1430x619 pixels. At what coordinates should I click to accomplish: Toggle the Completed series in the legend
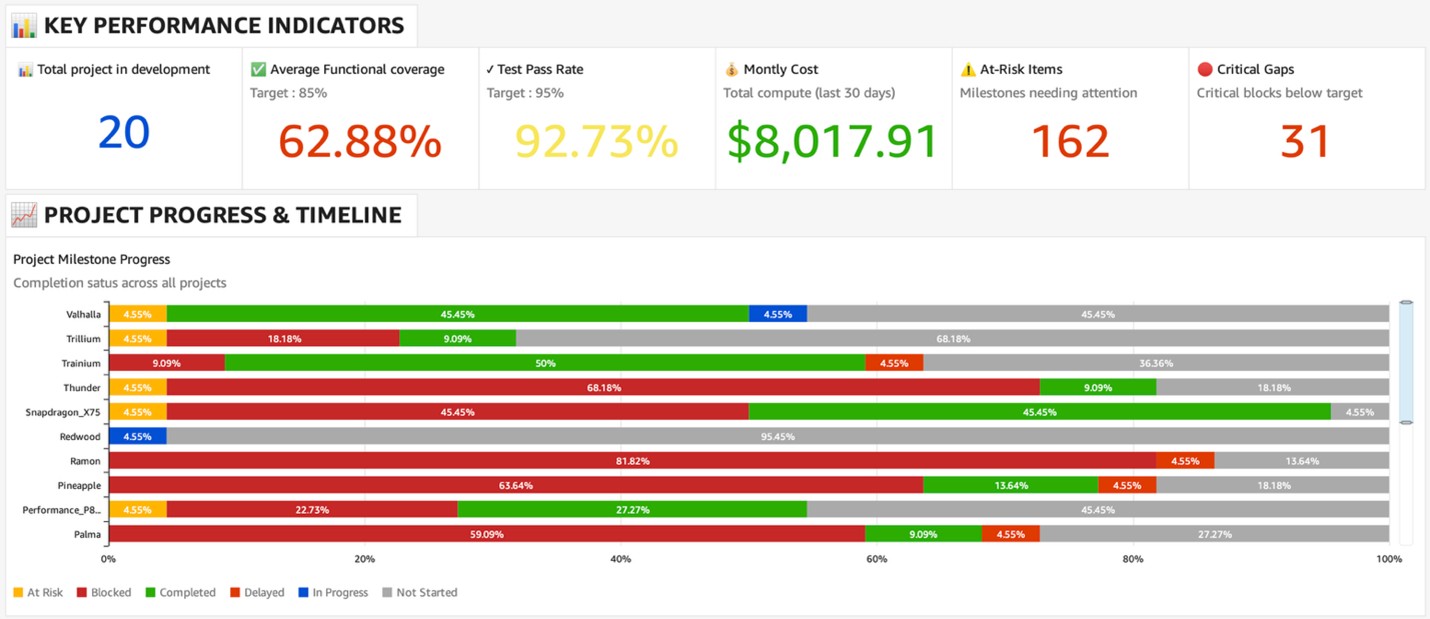tap(179, 593)
